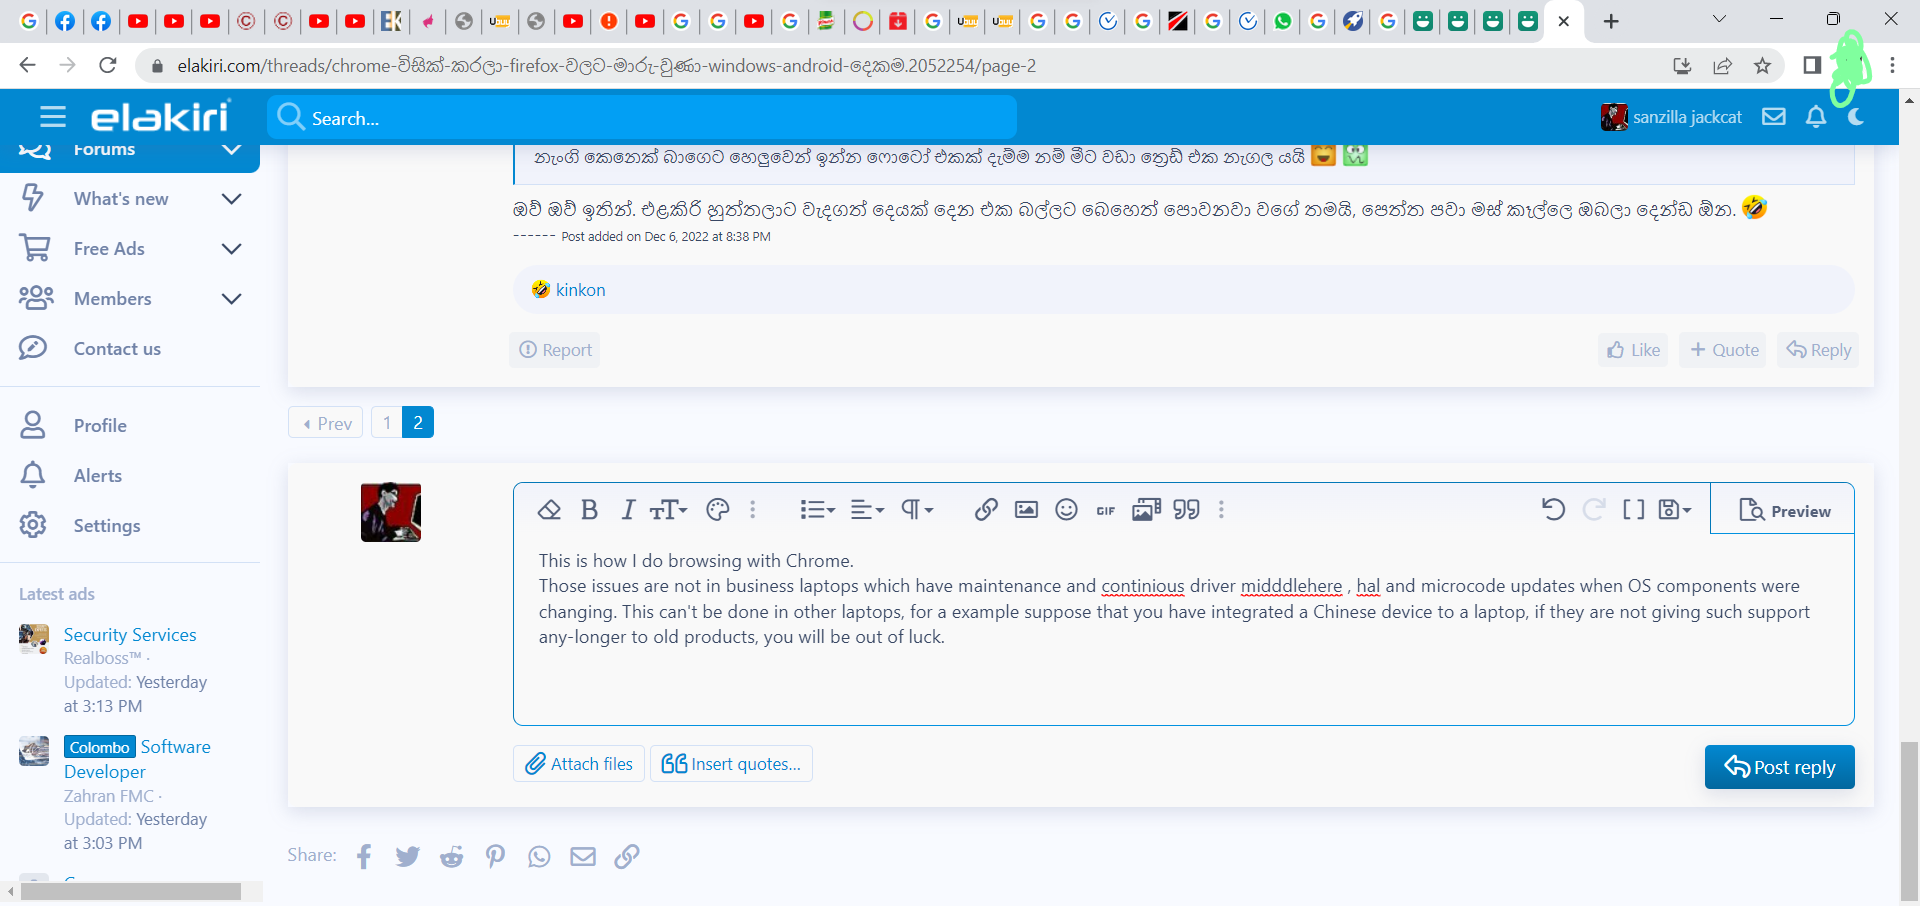
Task: Toggle BB code mode with bracket icon
Action: click(x=1634, y=510)
